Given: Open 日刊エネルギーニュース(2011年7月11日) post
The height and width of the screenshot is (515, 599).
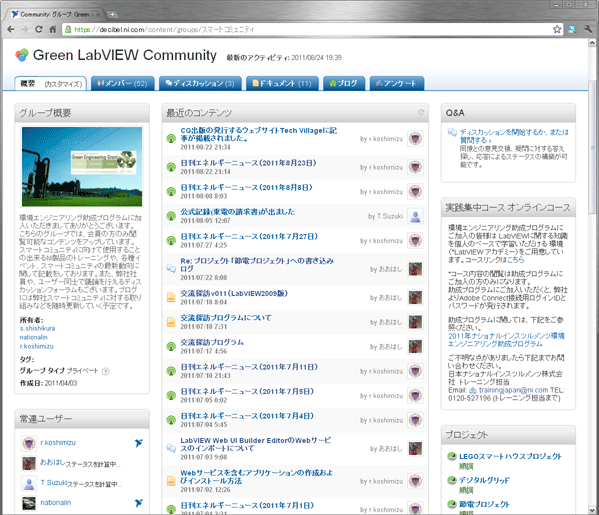Looking at the screenshot, I should tap(249, 367).
